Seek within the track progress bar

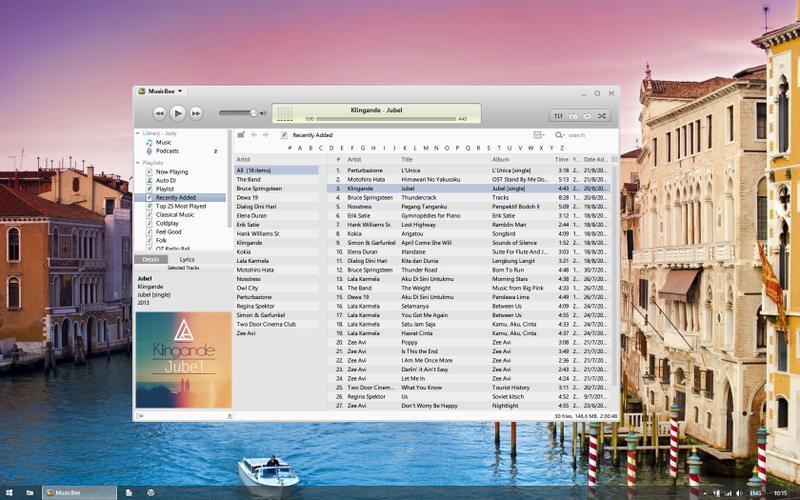pos(386,119)
